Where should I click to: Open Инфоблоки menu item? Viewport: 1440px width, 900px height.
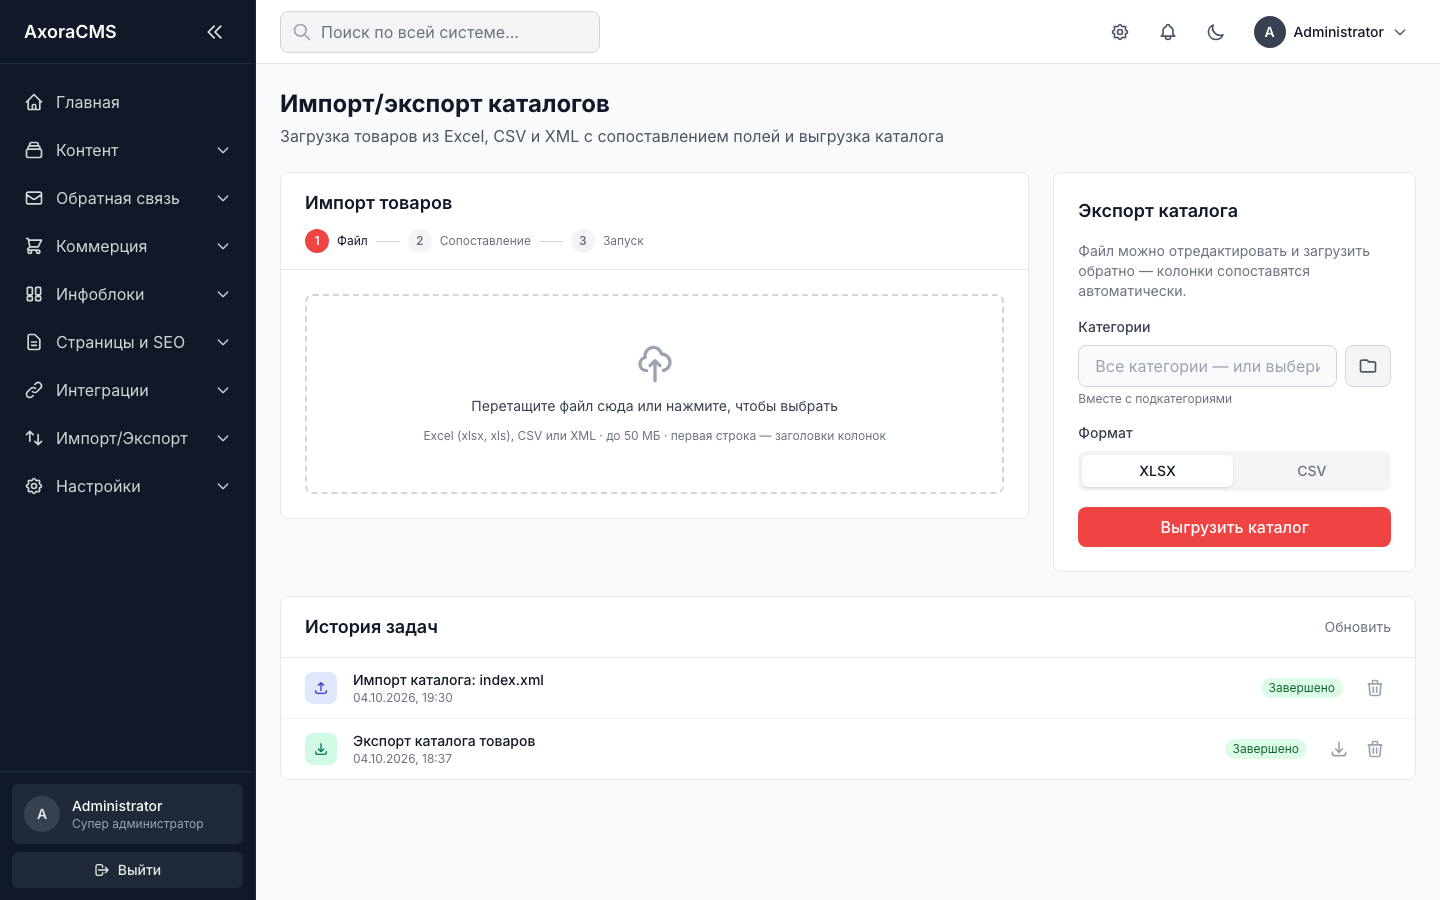pyautogui.click(x=128, y=294)
